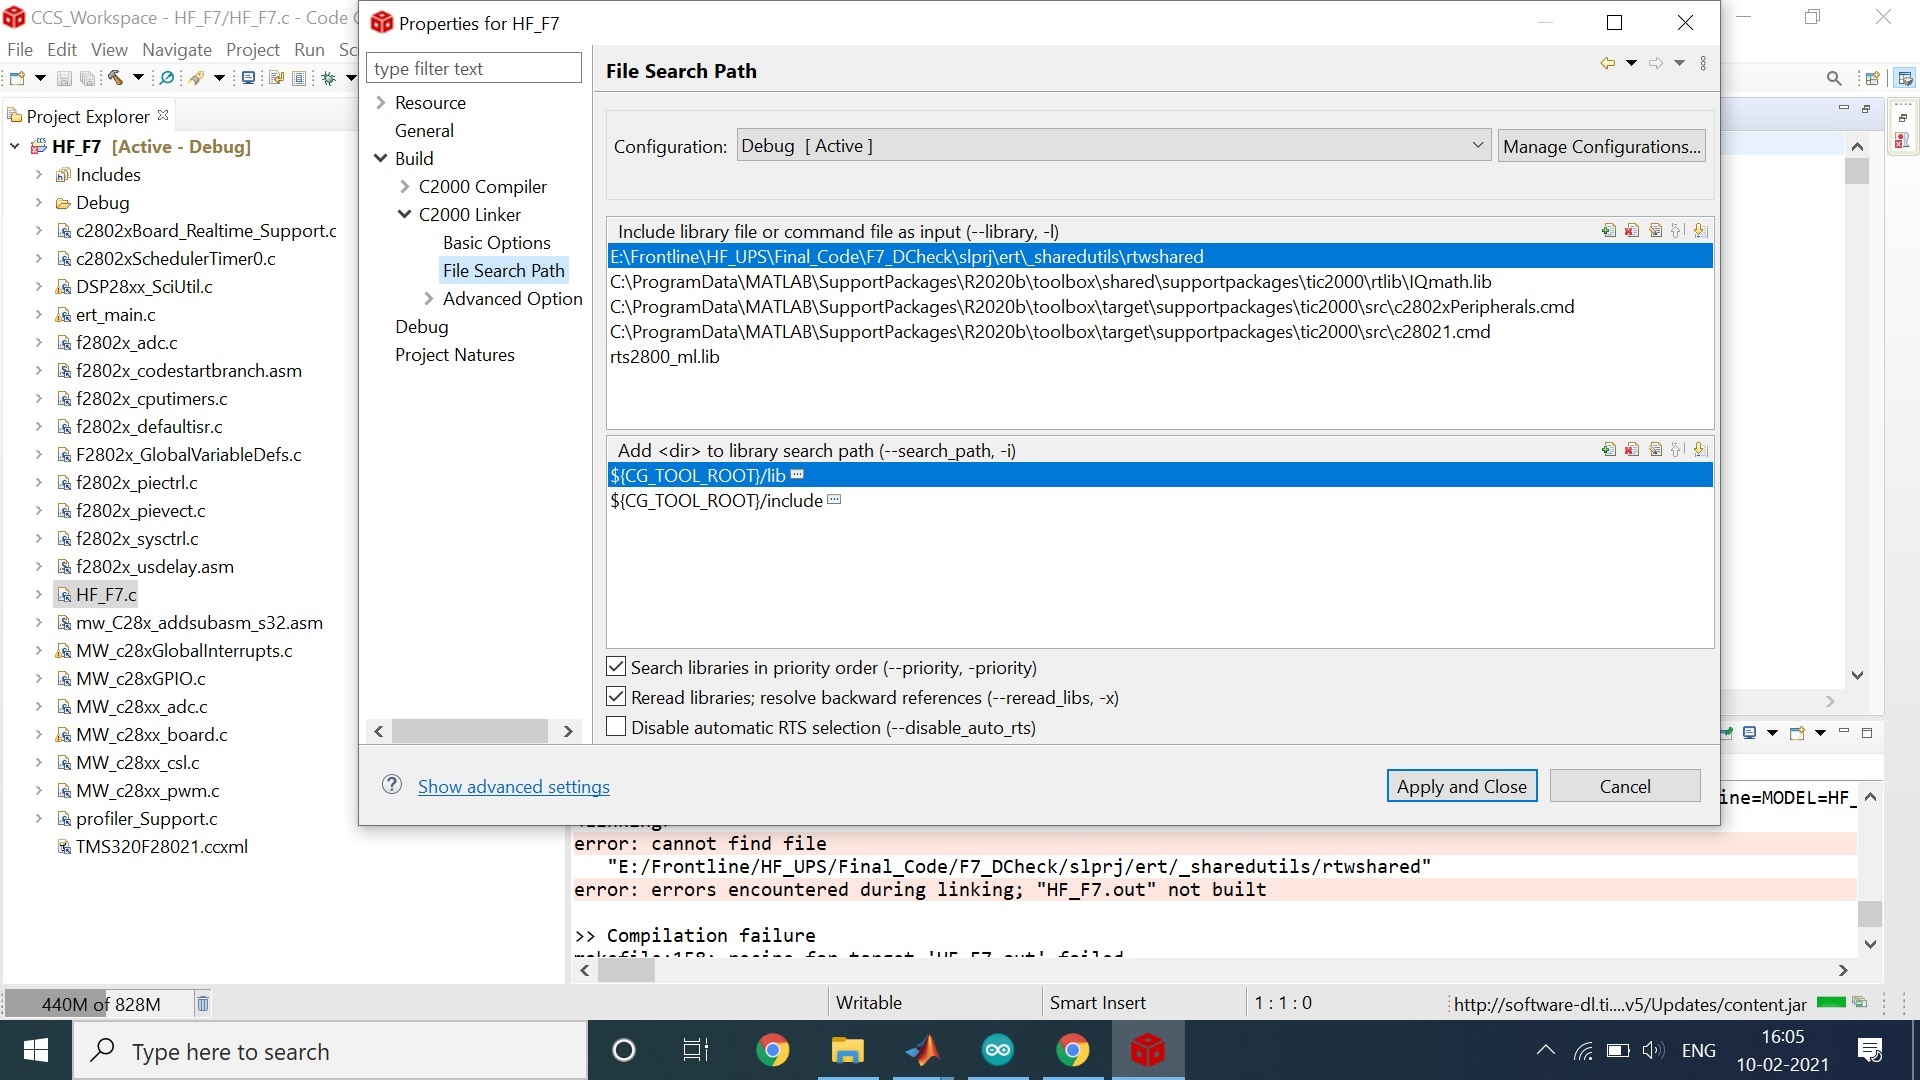Expand the Includes folder in Project Explorer
The width and height of the screenshot is (1920, 1080).
[x=39, y=174]
